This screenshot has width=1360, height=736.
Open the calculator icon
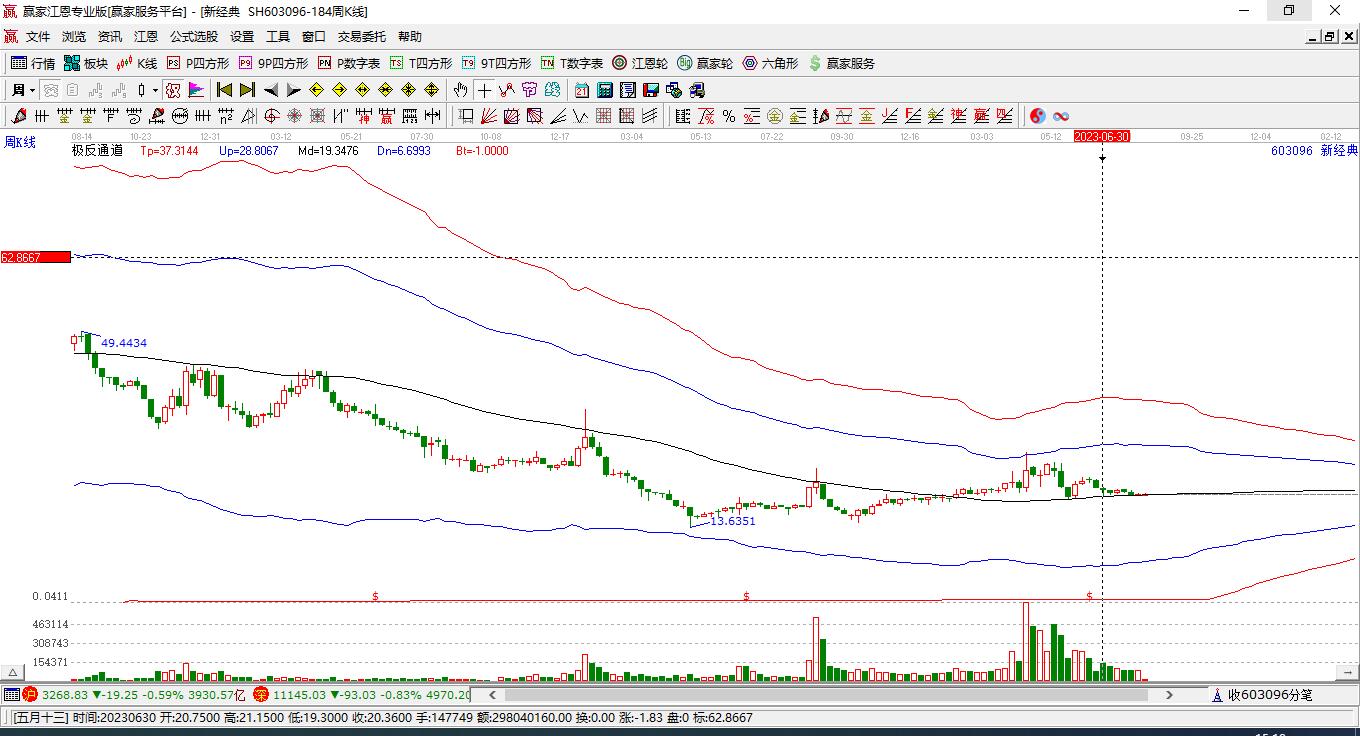click(605, 90)
